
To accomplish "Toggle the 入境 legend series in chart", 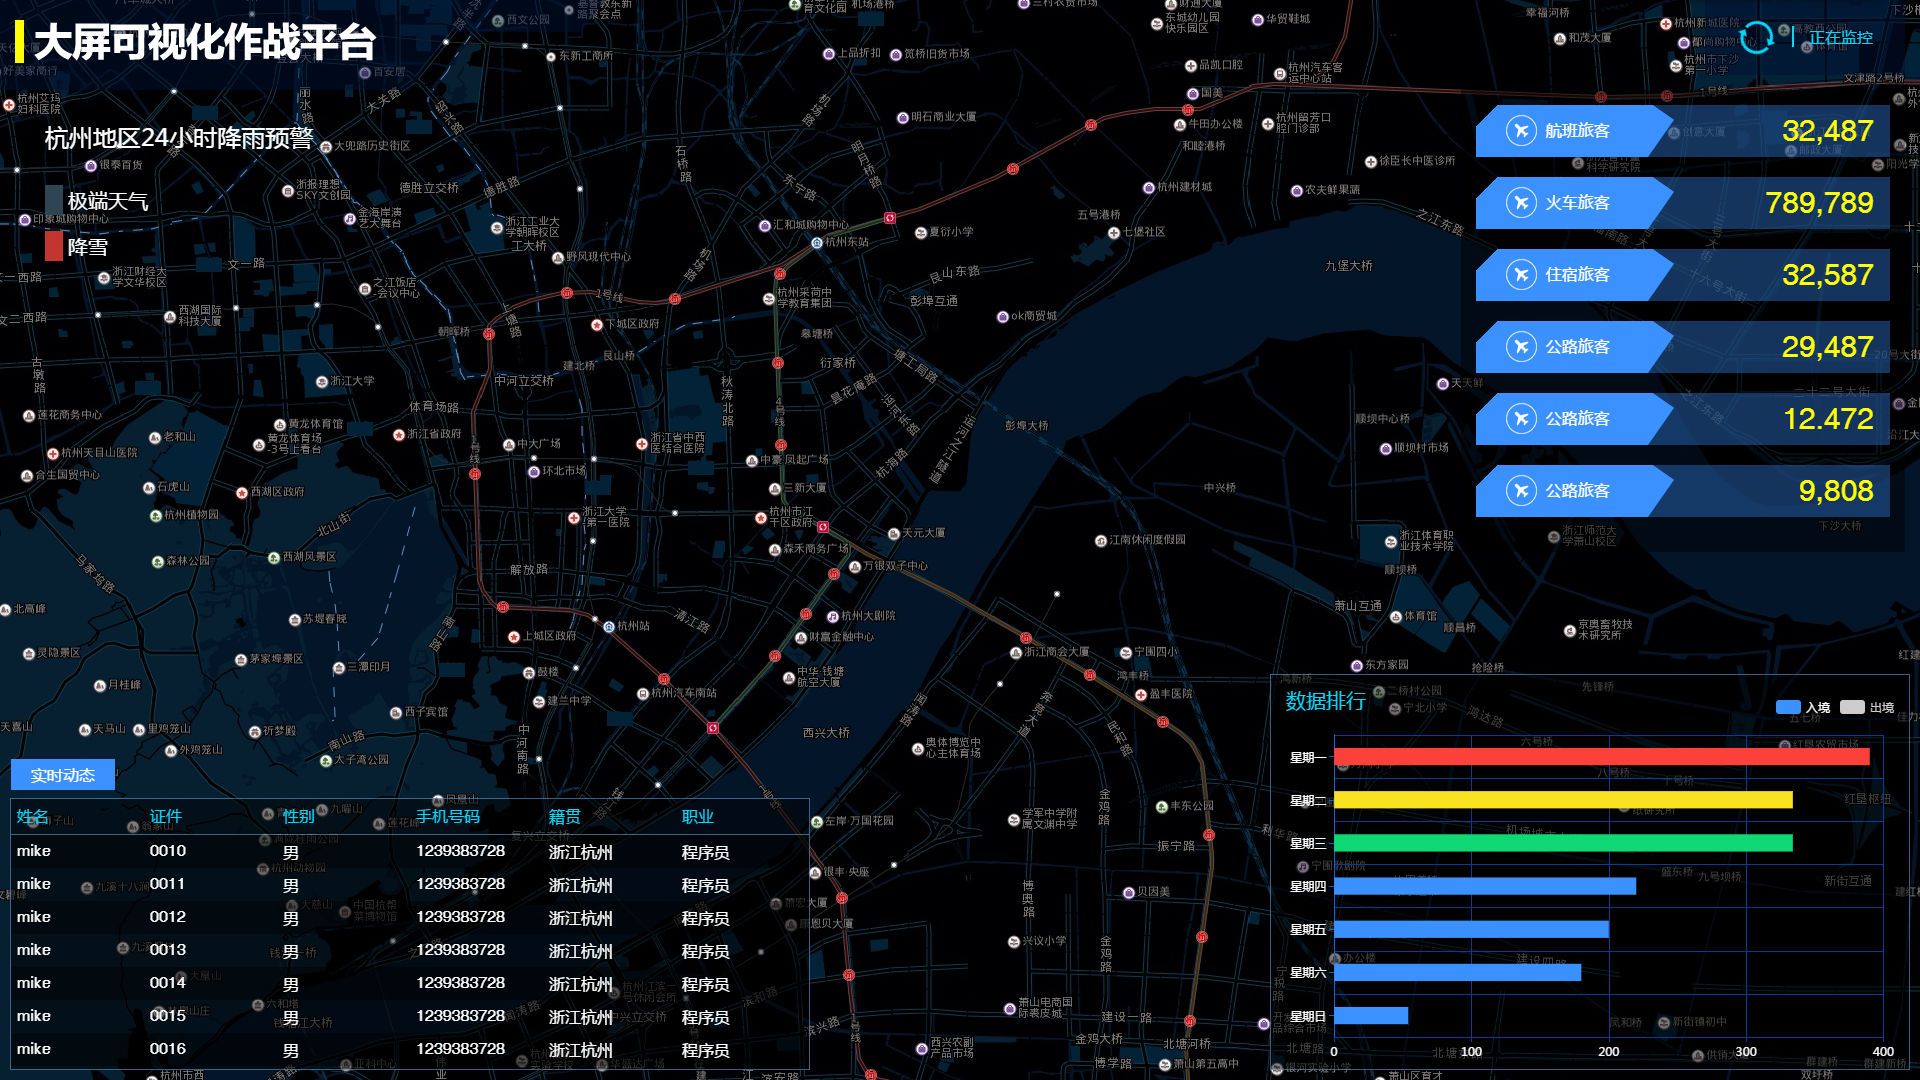I will 1788,707.
